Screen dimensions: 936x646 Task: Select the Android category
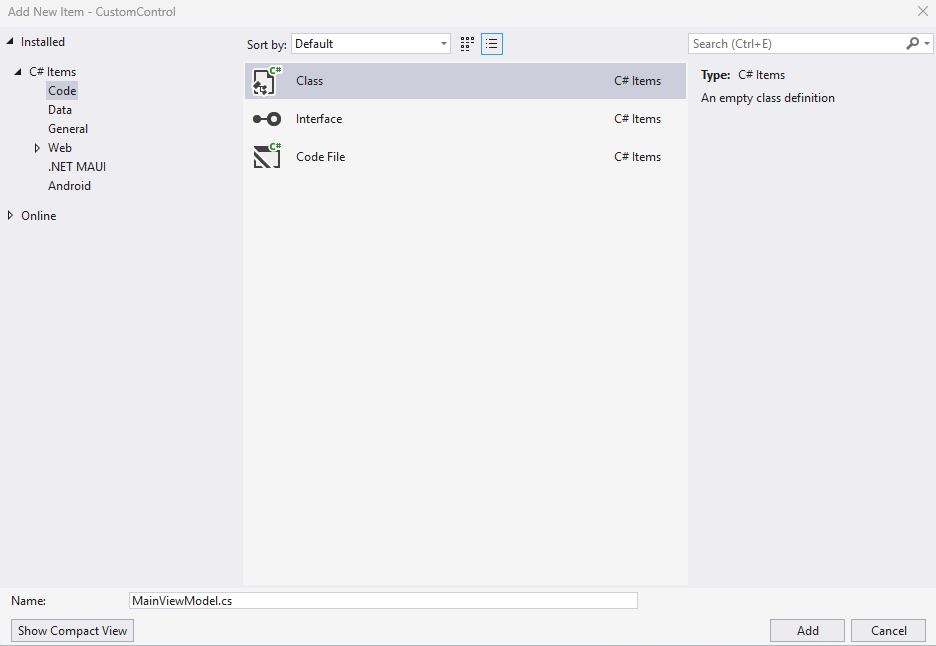(68, 185)
